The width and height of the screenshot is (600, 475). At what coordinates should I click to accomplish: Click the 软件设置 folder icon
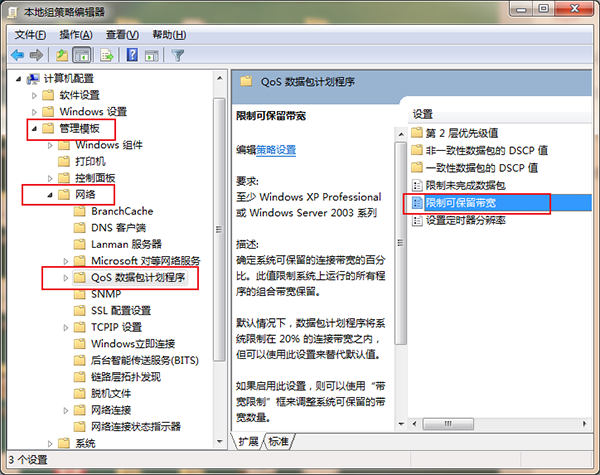tap(48, 95)
